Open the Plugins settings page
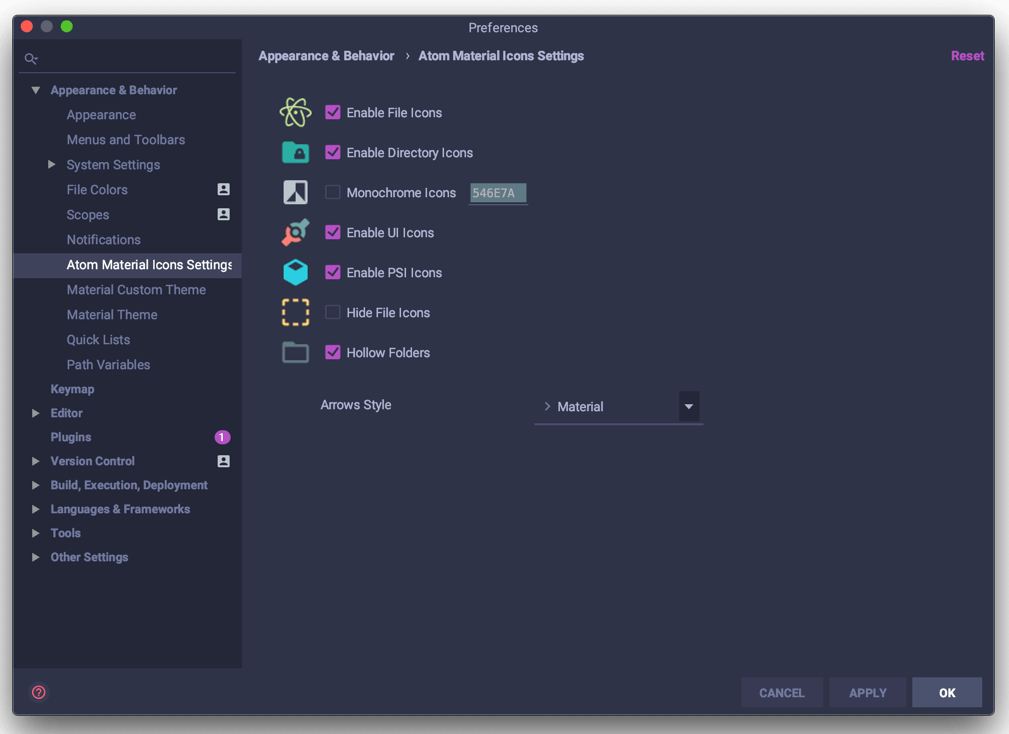This screenshot has width=1009, height=734. [71, 437]
